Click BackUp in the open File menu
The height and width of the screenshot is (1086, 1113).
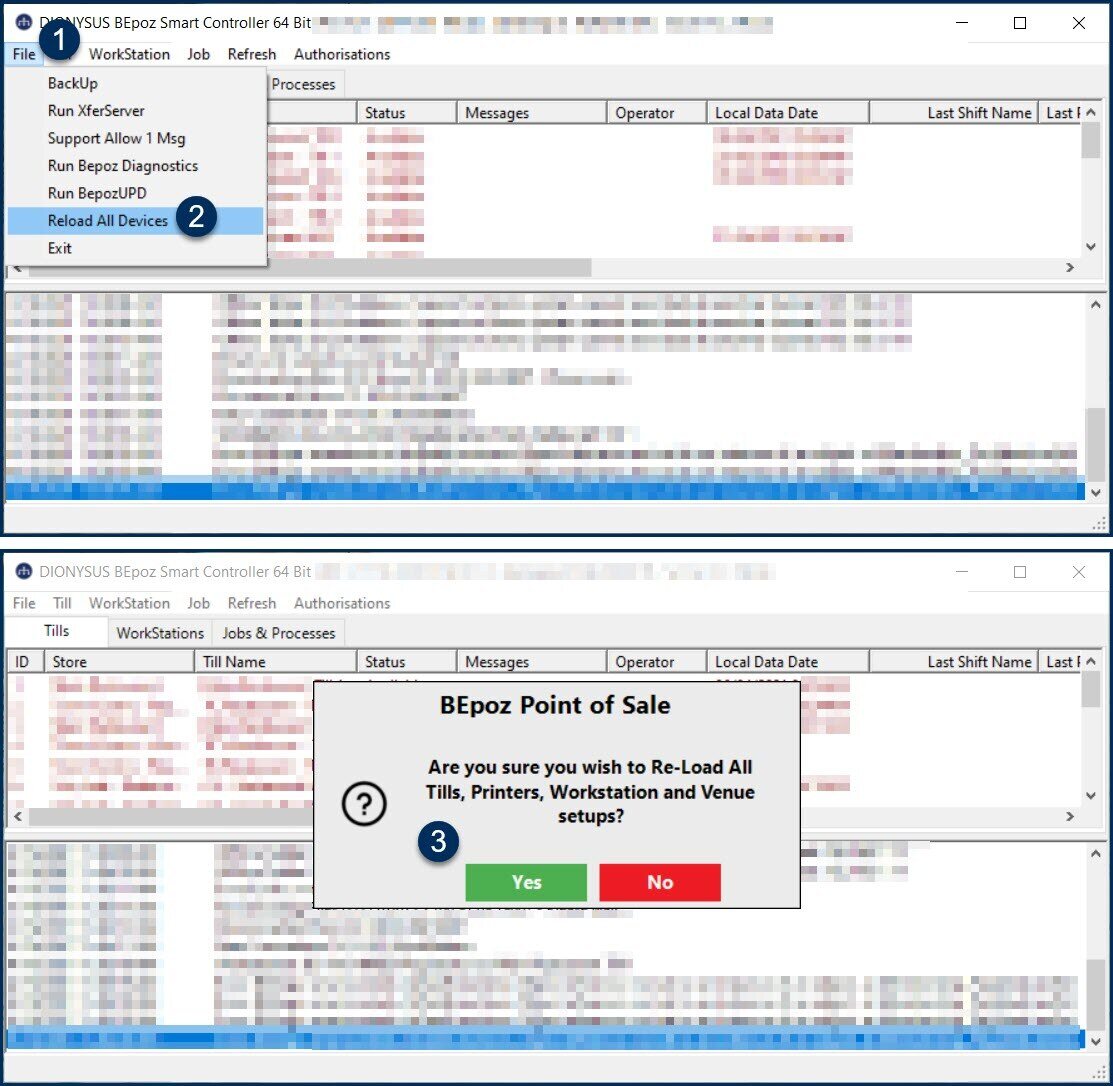pyautogui.click(x=73, y=84)
